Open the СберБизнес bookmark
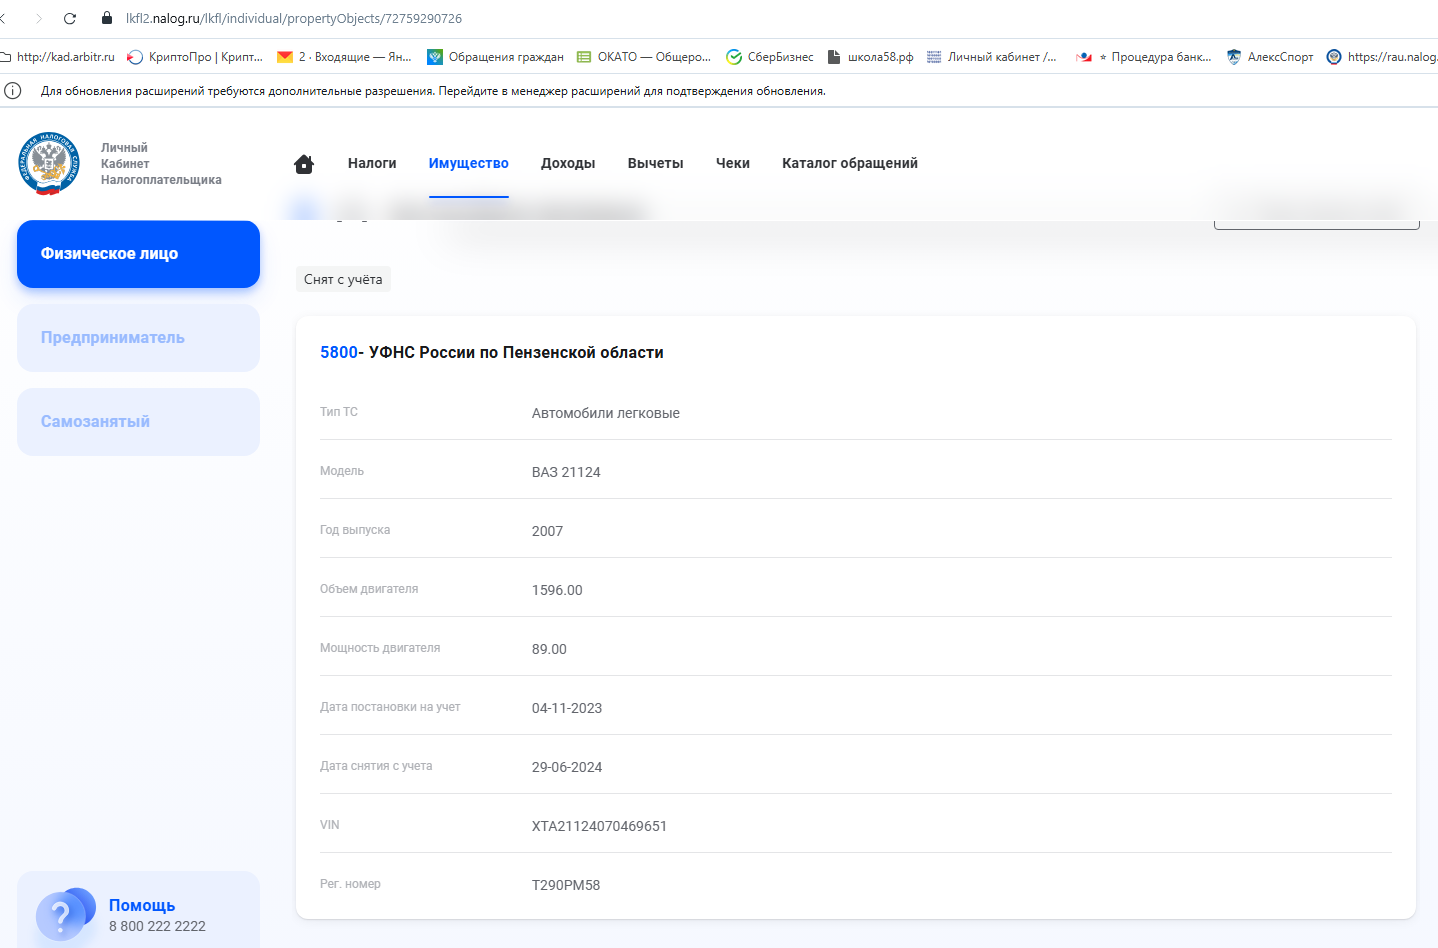This screenshot has height=948, width=1438. 770,57
